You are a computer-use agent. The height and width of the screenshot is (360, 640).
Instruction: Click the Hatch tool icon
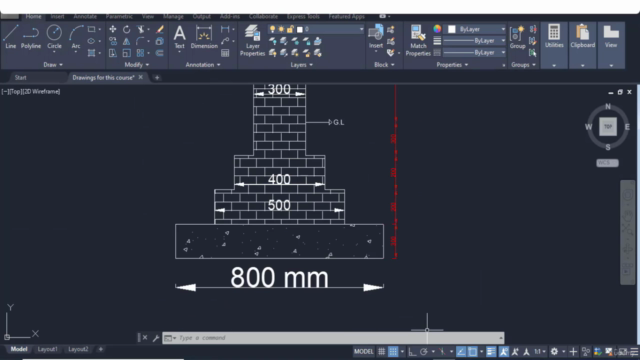(x=91, y=53)
